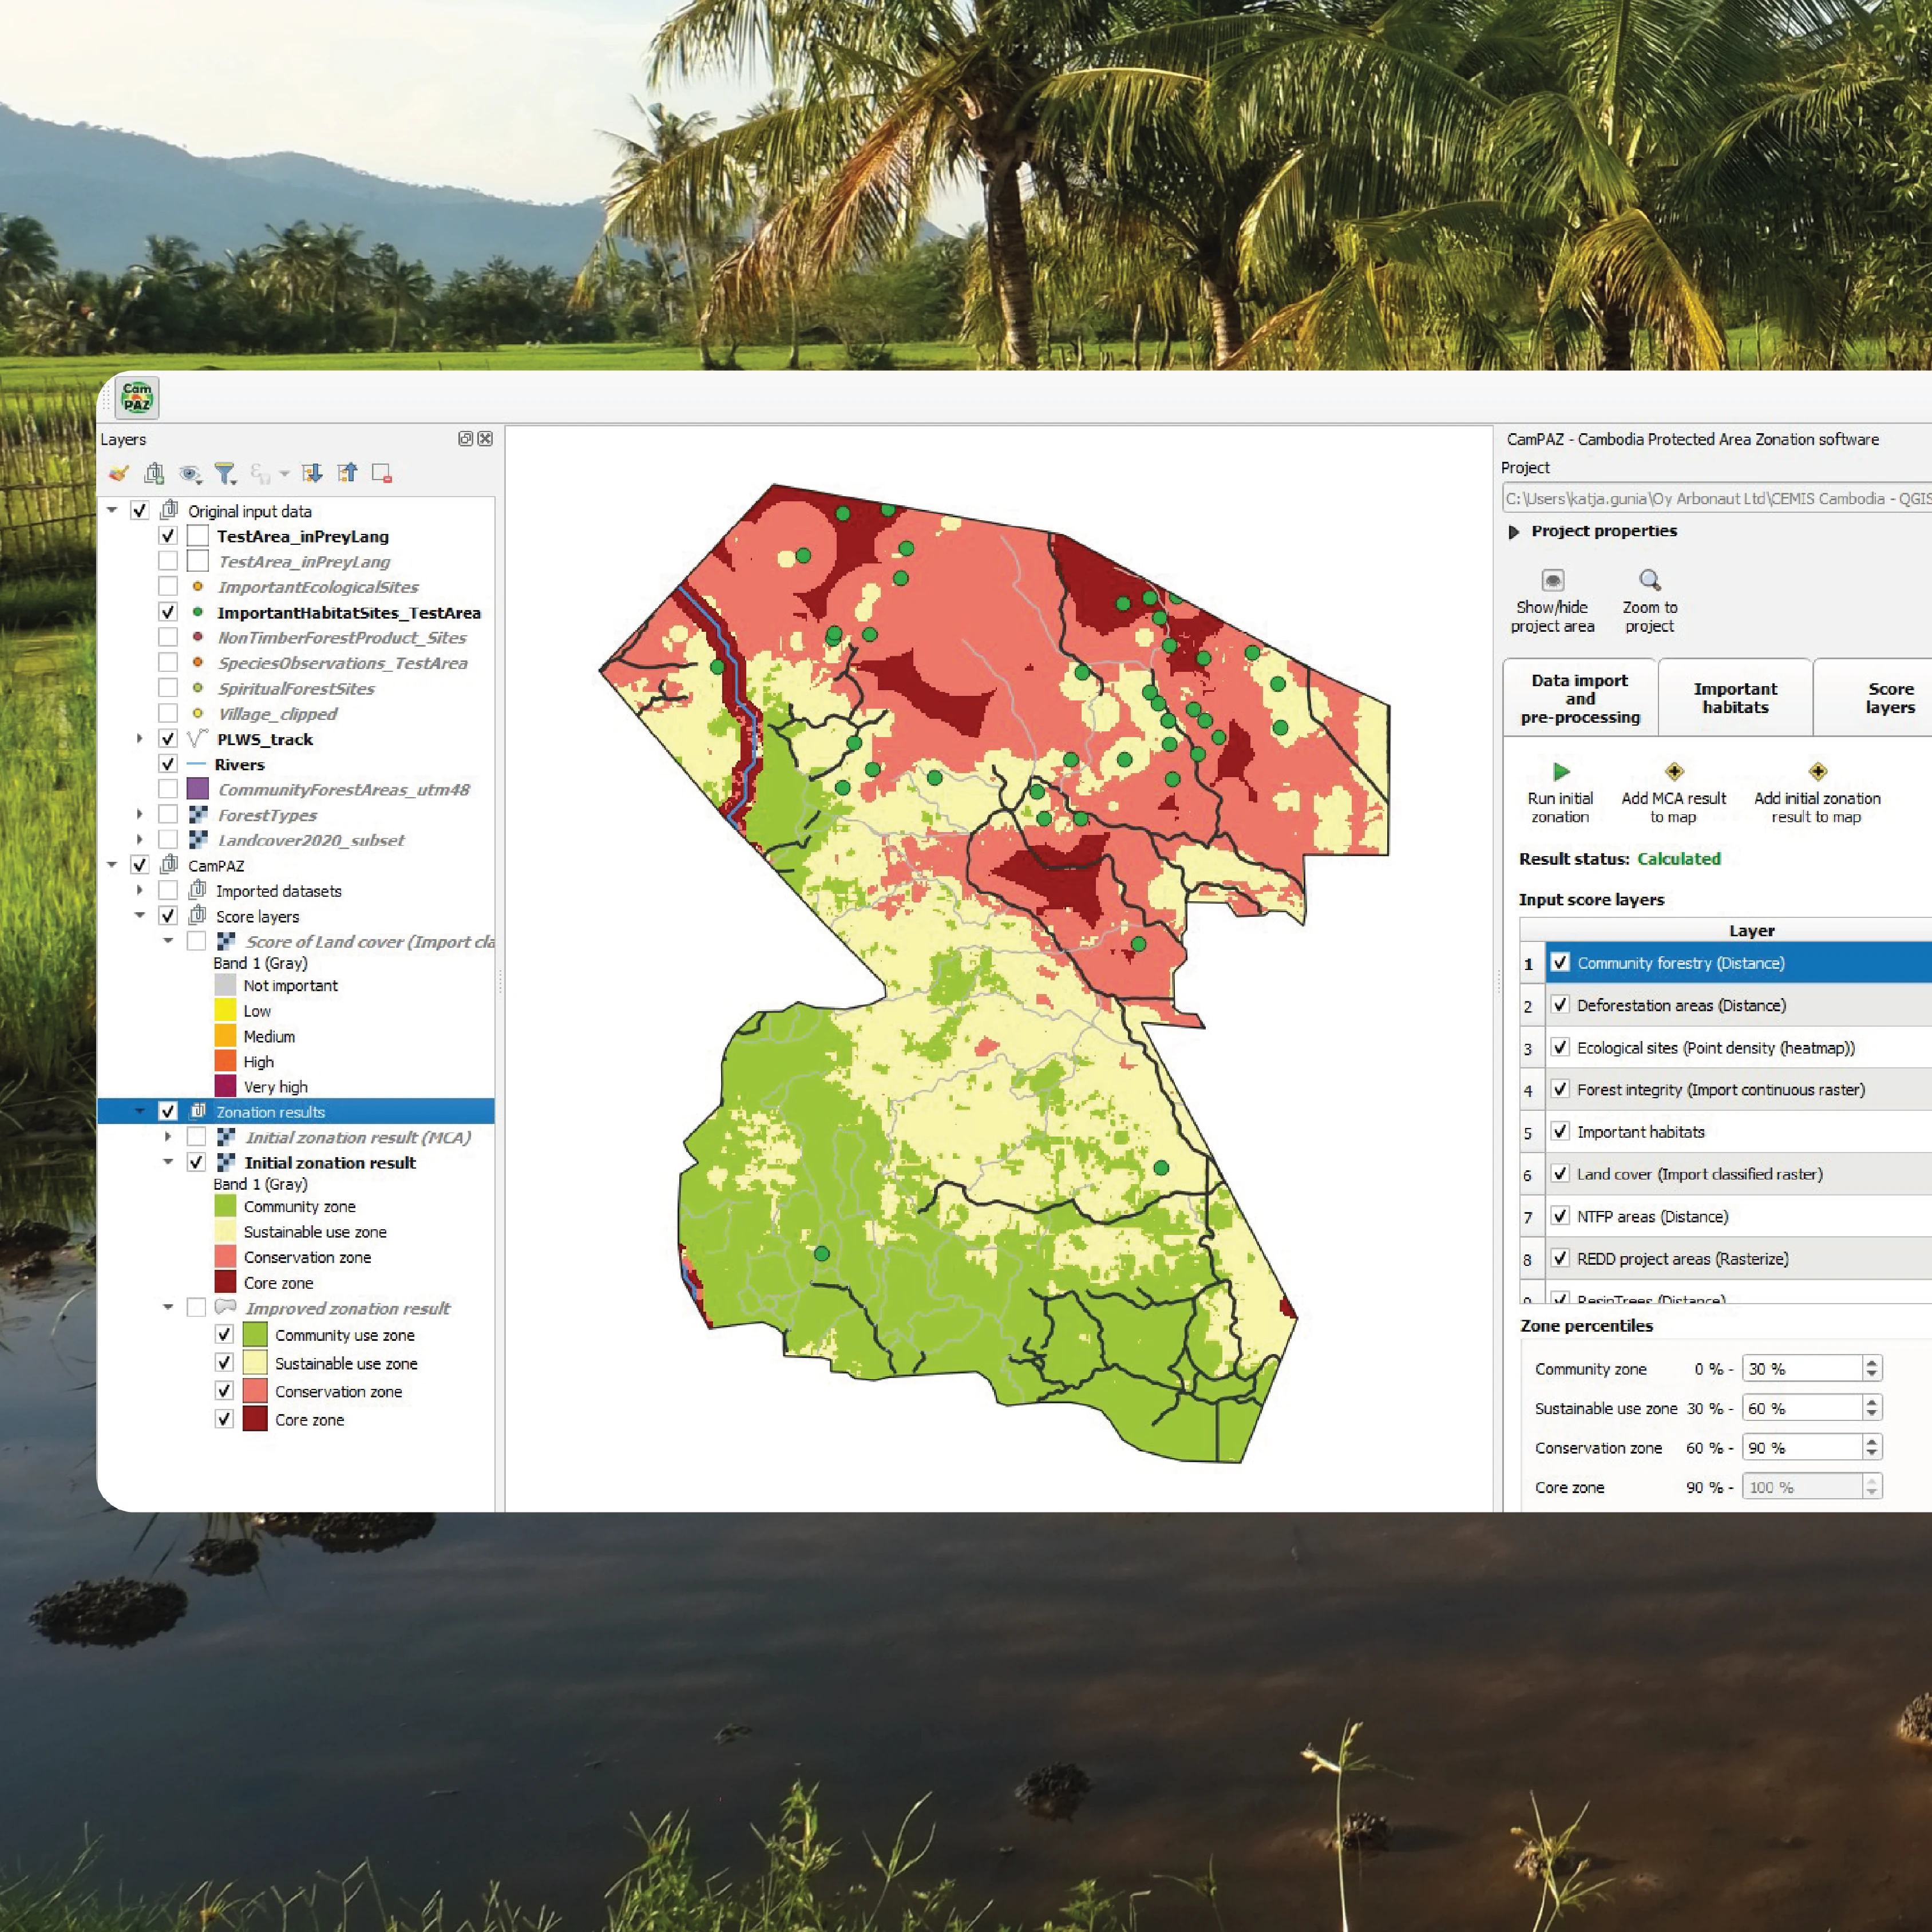Increase the Community zone percentile with the spinner
The image size is (1932, 1932).
pos(1871,1362)
